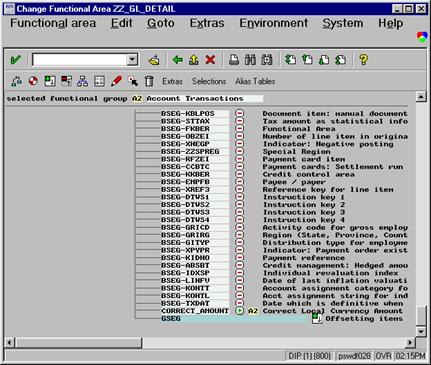Viewport: 431px width, 365px height.
Task: Click into the command input field
Action: [x=80, y=60]
